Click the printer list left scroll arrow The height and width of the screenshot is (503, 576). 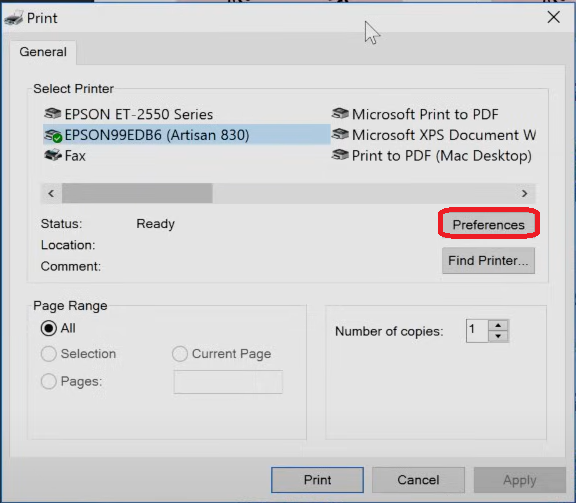[x=51, y=193]
